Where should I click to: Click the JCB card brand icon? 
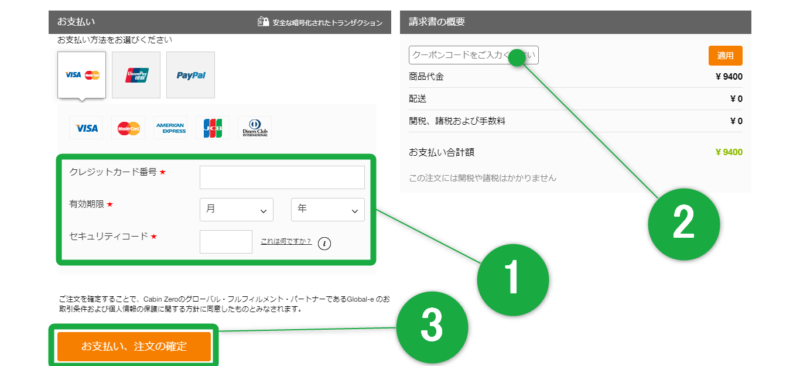coord(213,128)
